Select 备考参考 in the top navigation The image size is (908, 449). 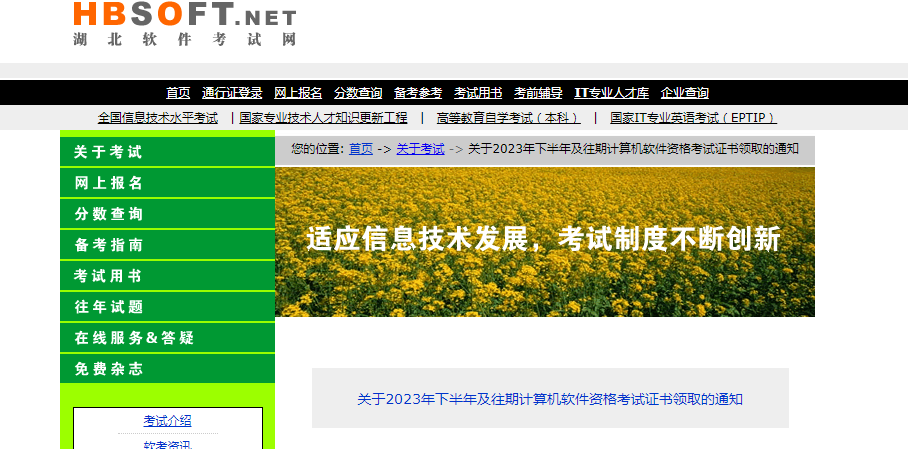point(418,93)
